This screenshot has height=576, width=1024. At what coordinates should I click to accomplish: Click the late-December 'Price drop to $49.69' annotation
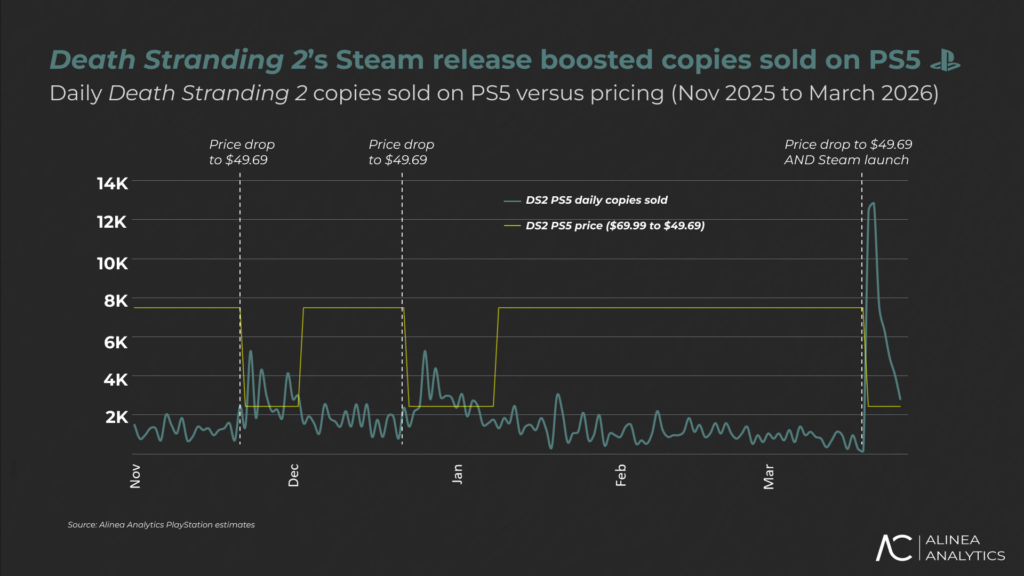tap(402, 152)
